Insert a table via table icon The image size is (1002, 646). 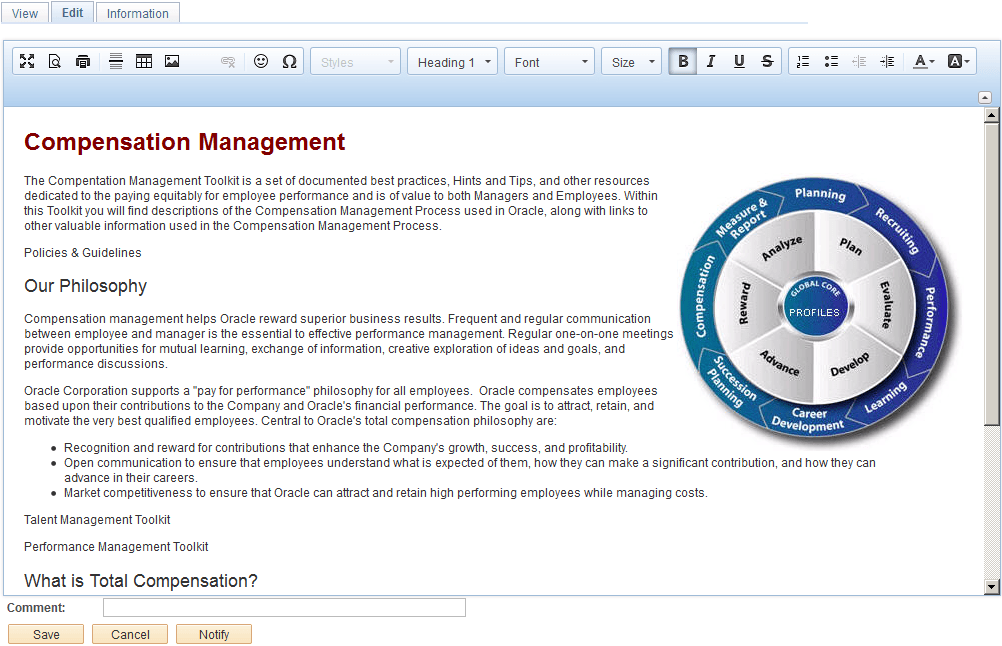pyautogui.click(x=144, y=61)
